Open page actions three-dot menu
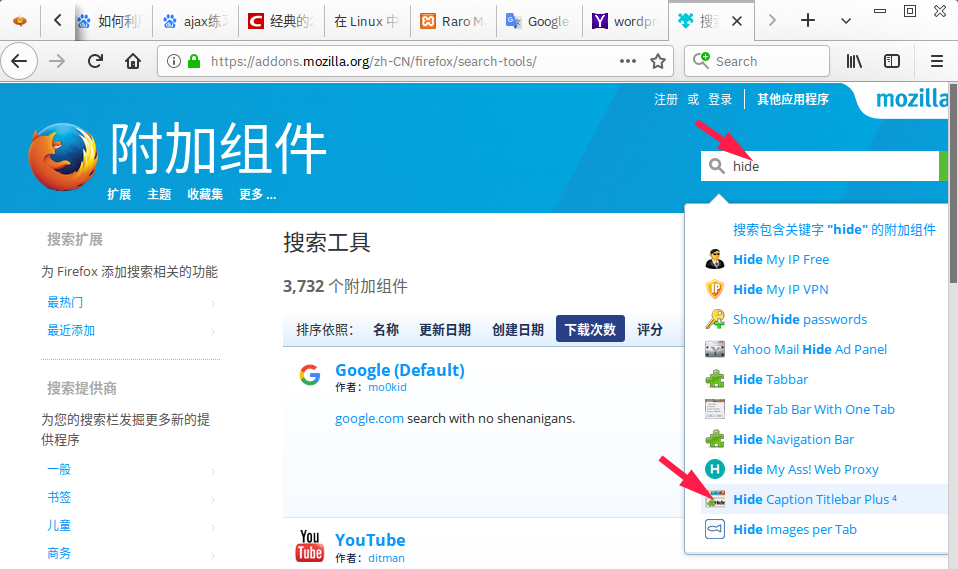 click(x=627, y=61)
